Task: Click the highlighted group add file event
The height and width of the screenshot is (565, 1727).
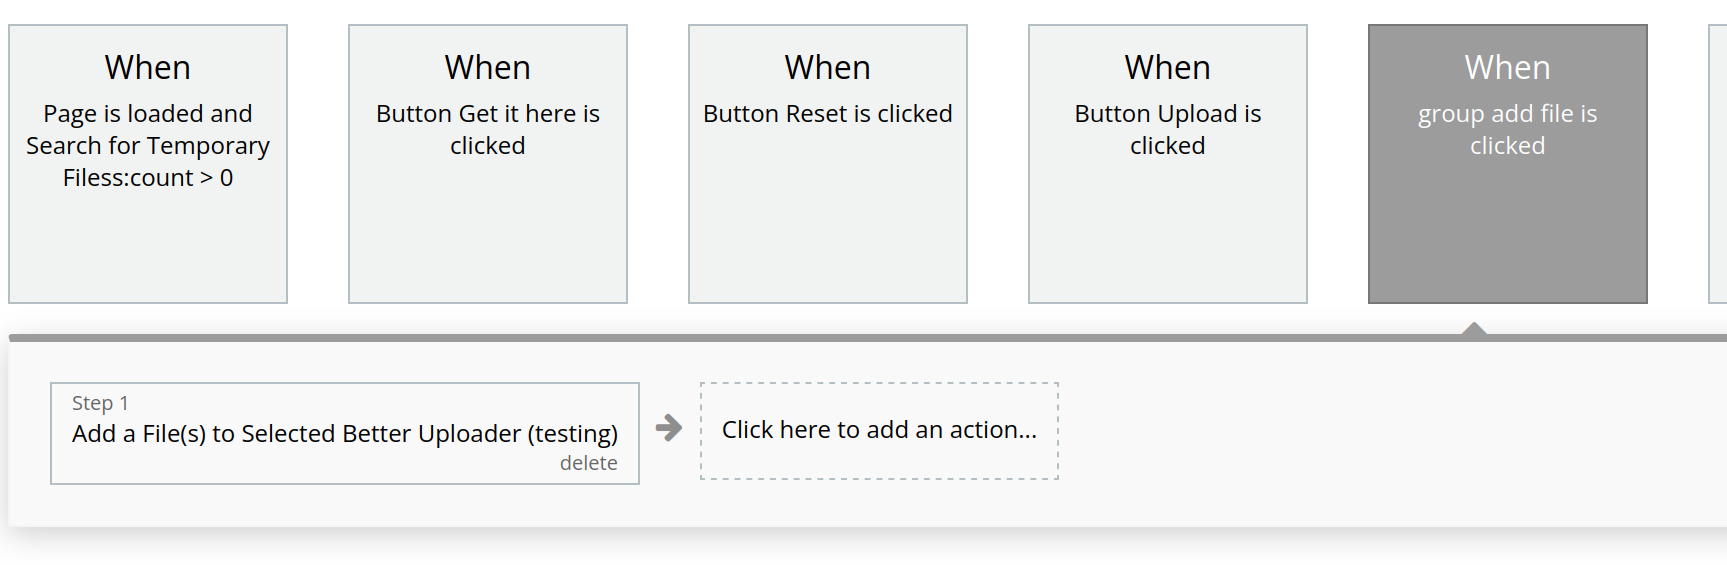Action: [1508, 164]
